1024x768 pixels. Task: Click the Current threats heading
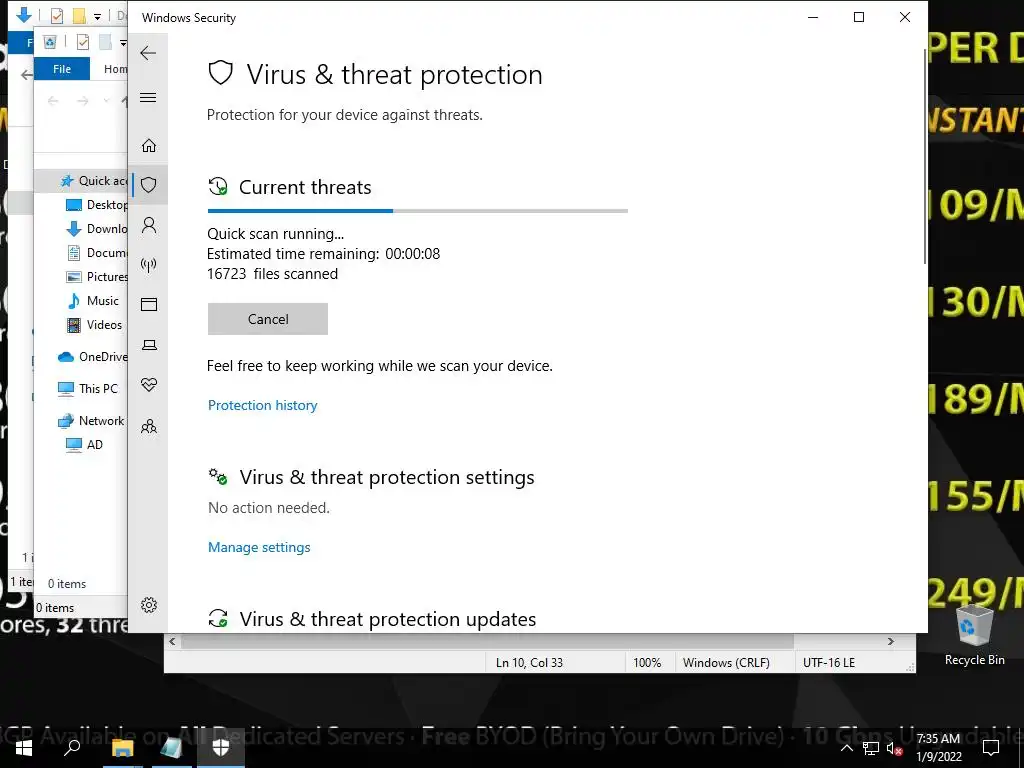click(305, 187)
